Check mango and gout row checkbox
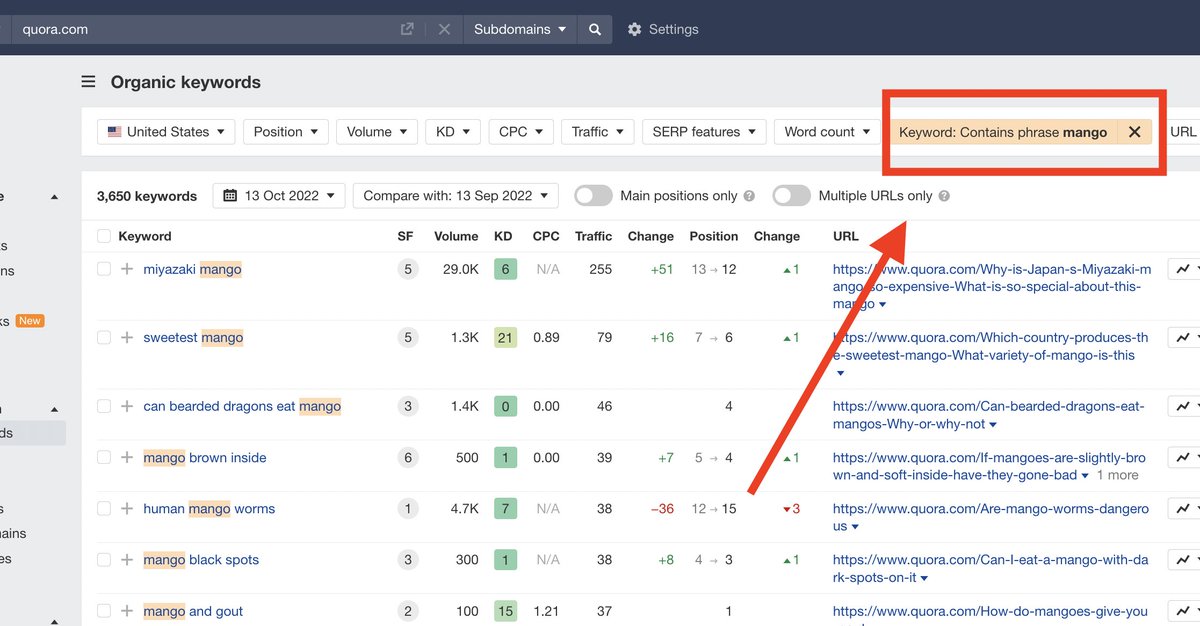Image resolution: width=1200 pixels, height=626 pixels. pyautogui.click(x=104, y=611)
